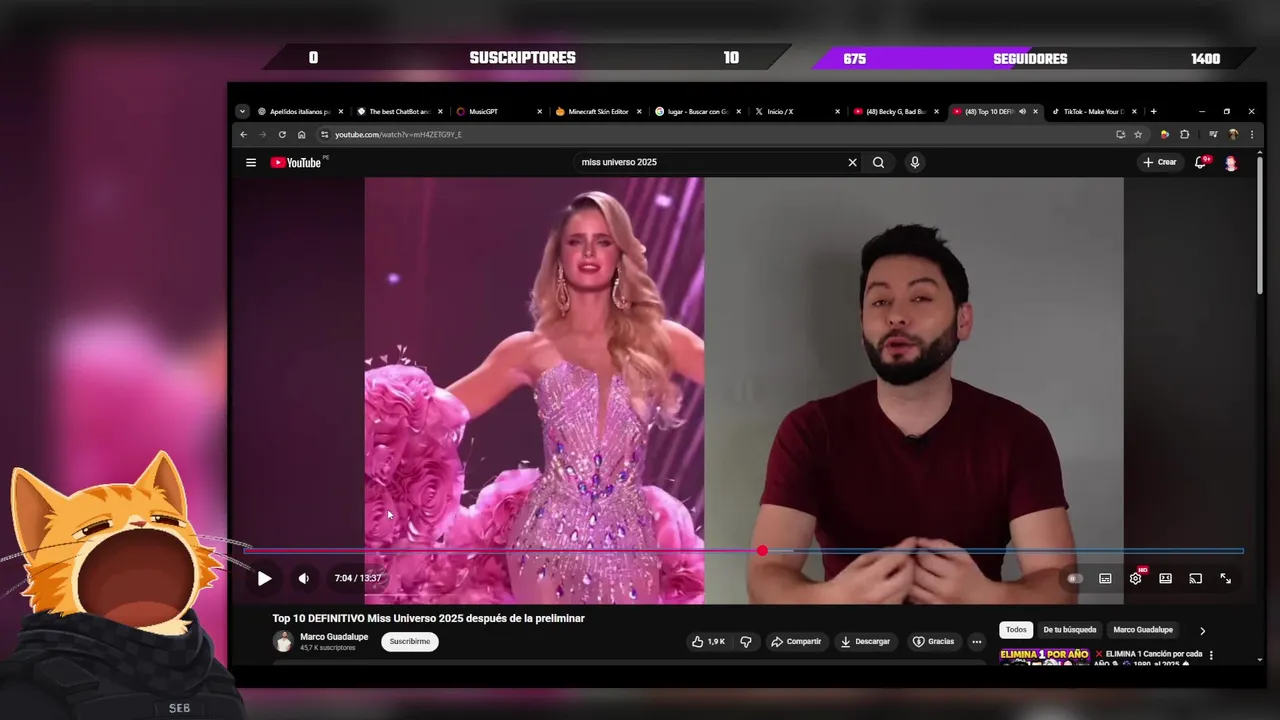Switch to Minecraft Skin Editor tab
This screenshot has height=720, width=1280.
coord(598,111)
